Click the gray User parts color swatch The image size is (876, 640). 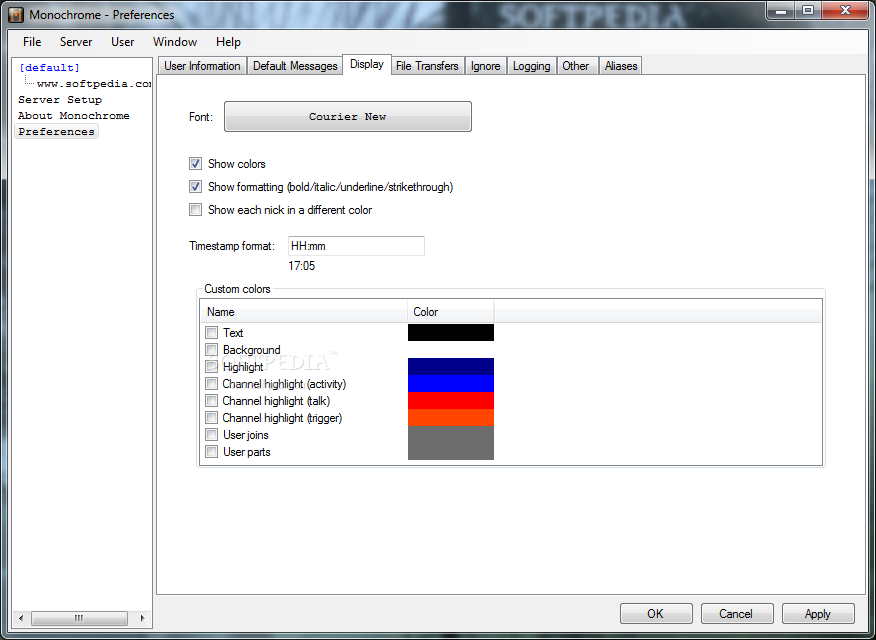click(x=451, y=451)
